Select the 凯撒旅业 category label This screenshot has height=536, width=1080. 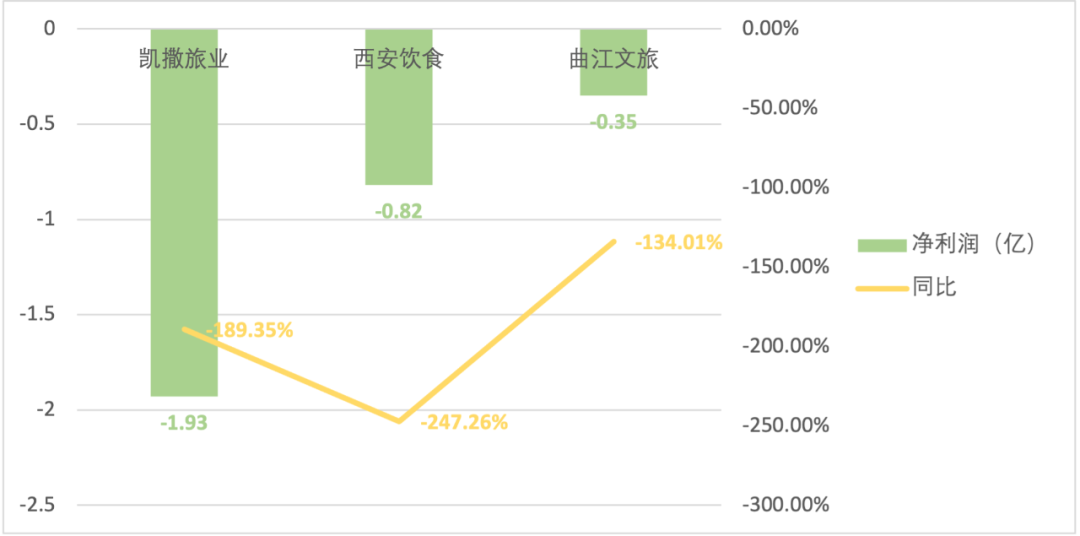184,59
